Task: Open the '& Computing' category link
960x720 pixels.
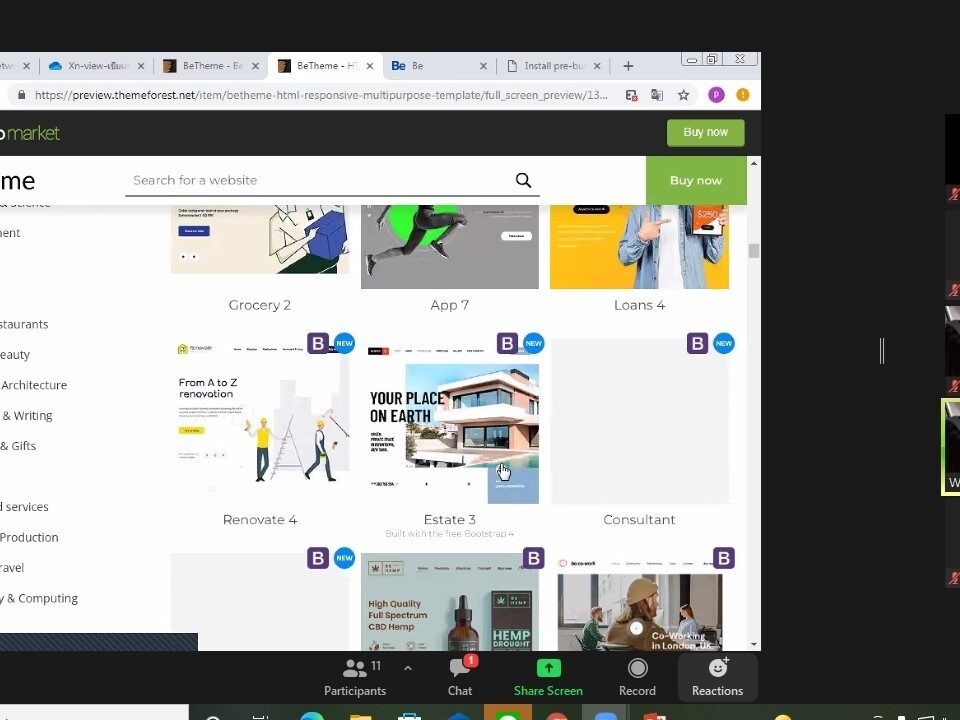Action: [x=40, y=598]
